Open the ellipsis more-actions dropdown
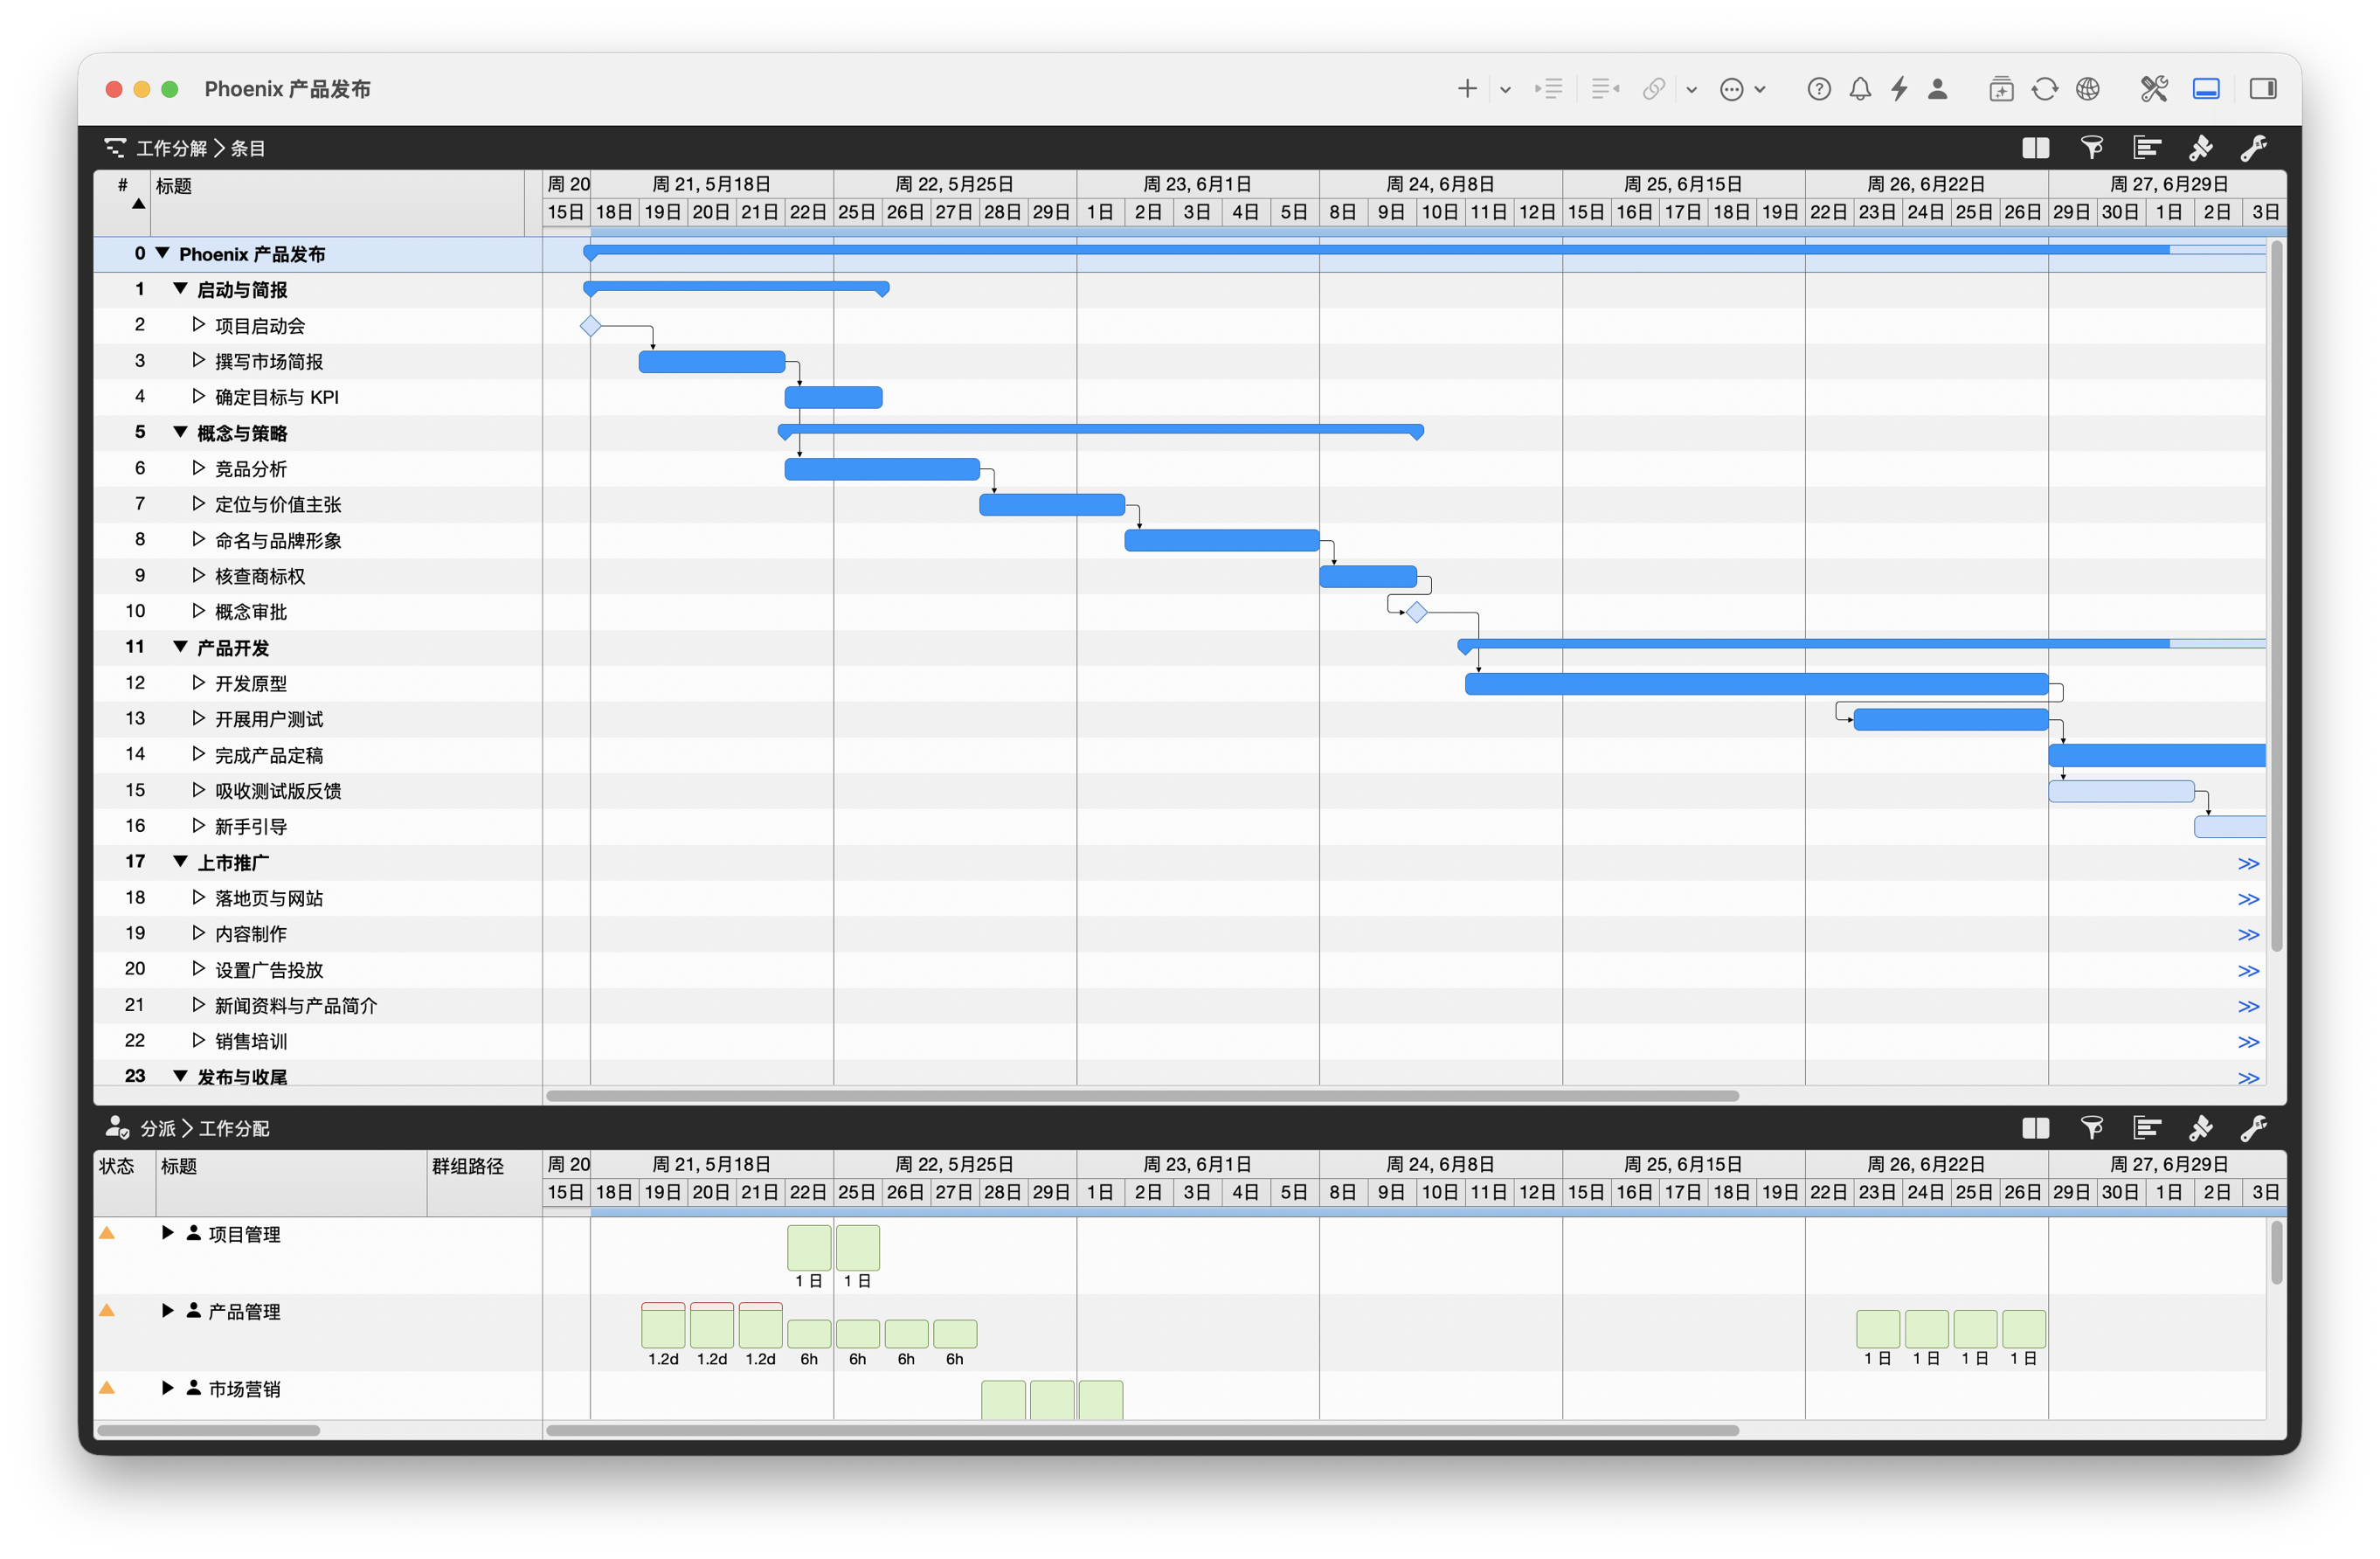 [x=1742, y=89]
